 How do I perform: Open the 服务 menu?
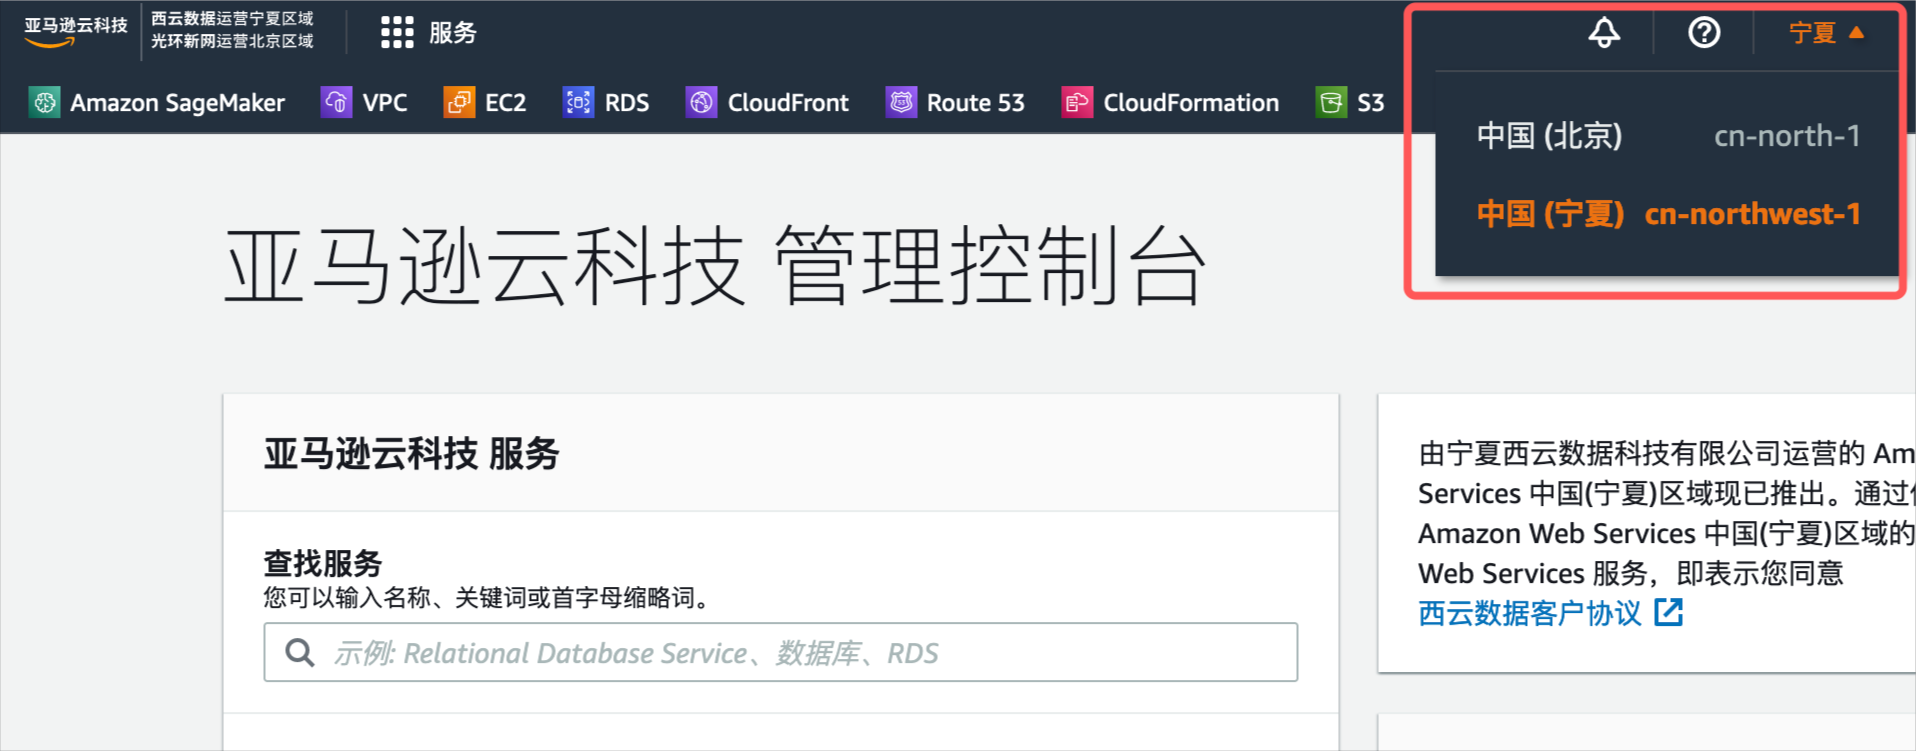(452, 32)
